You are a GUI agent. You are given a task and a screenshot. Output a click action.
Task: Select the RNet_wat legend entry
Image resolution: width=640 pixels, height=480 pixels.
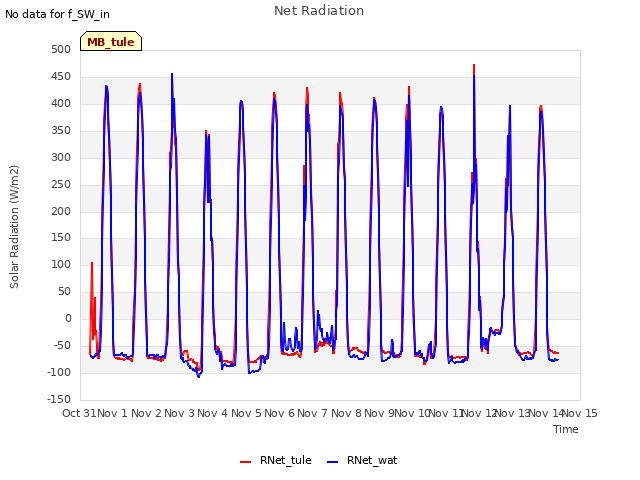[362, 460]
